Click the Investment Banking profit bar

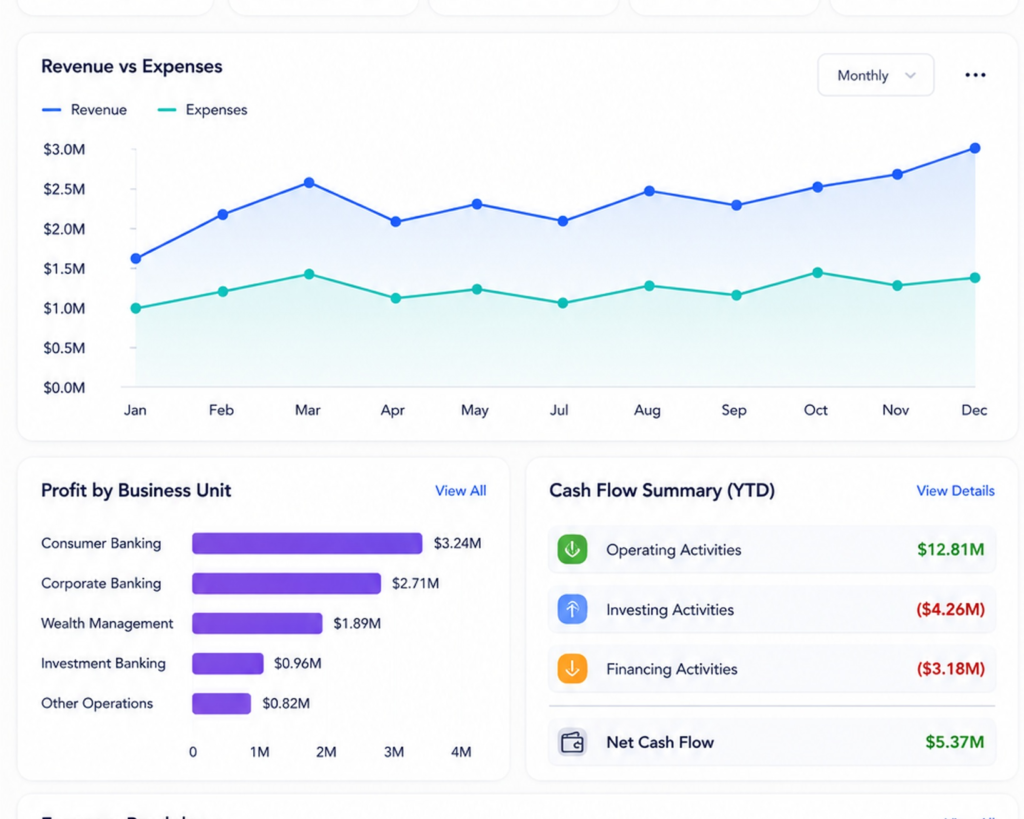[228, 664]
